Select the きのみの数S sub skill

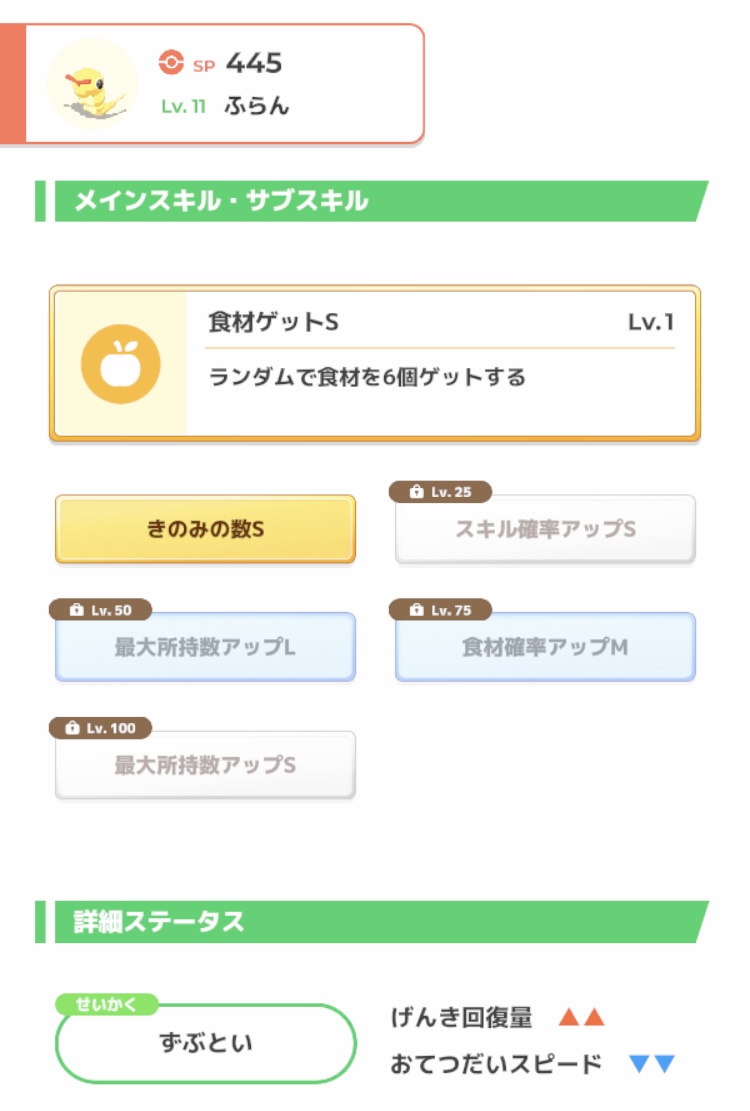pos(205,529)
